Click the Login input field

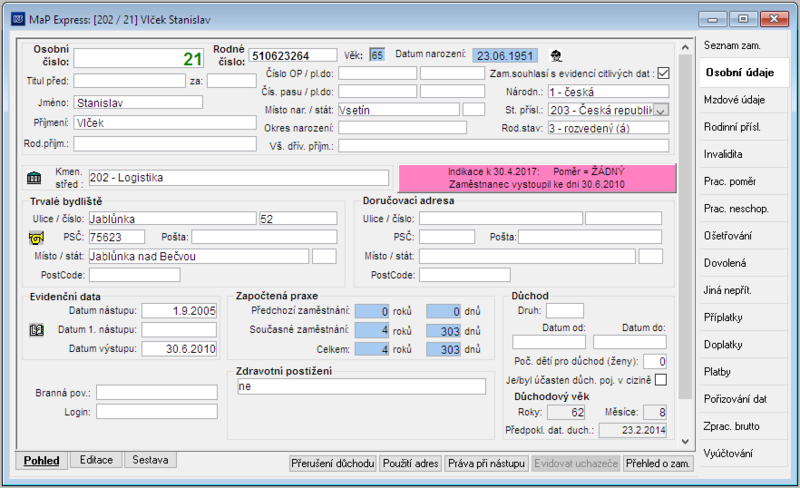[157, 411]
